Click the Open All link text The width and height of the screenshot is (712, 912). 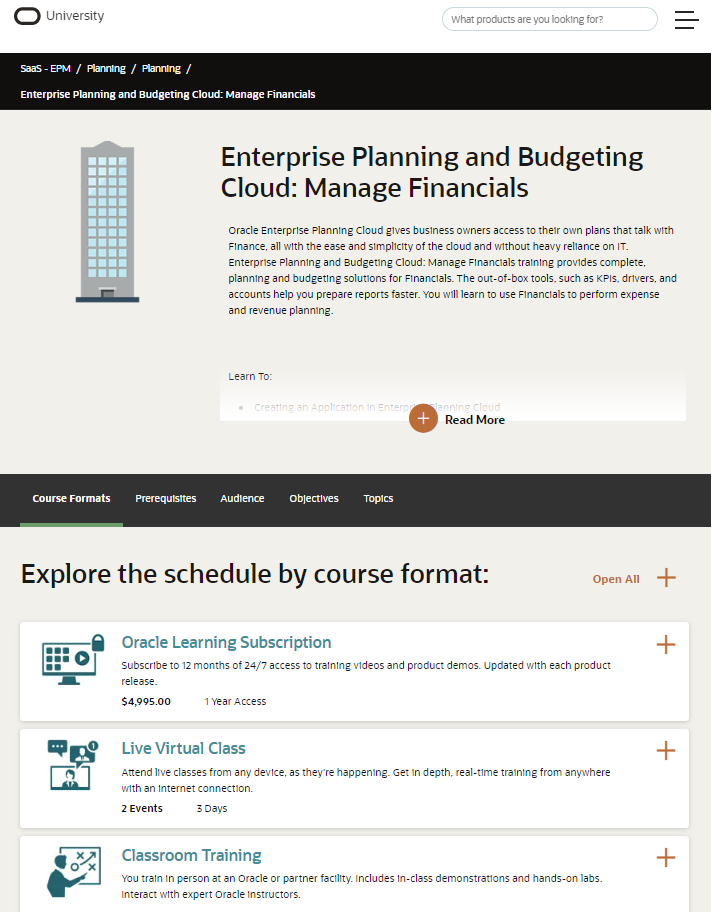click(616, 579)
